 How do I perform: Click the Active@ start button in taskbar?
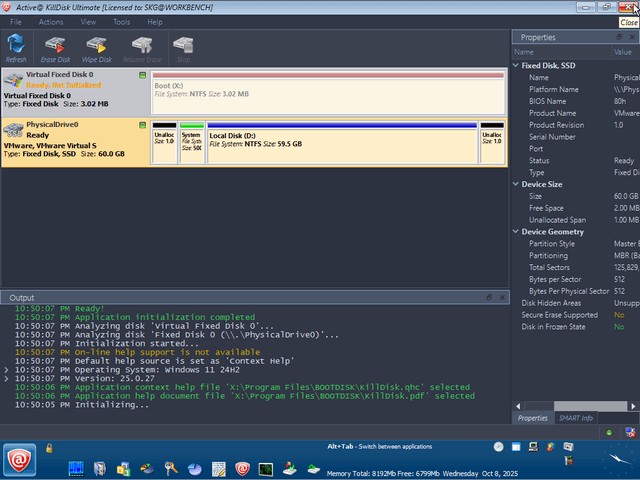pos(18,460)
